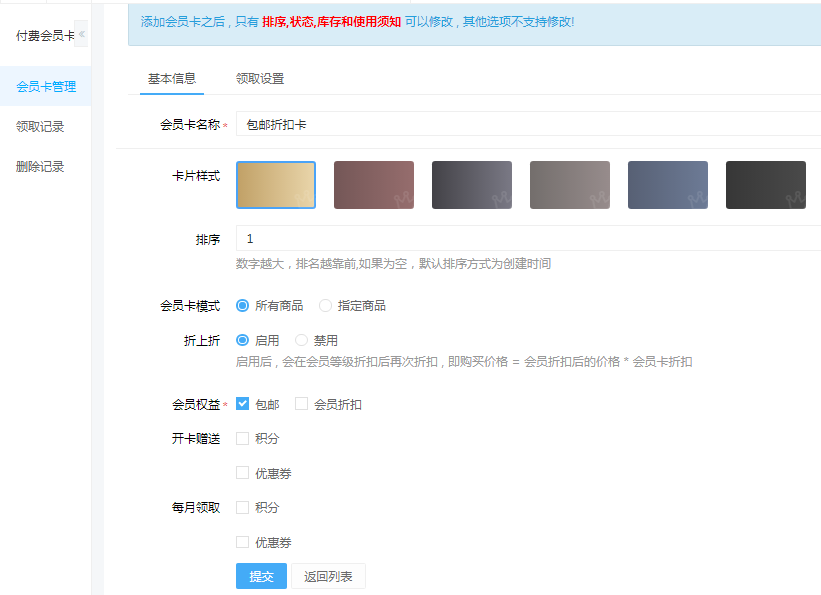
Task: Select 启用 for 折上折
Action: (242, 340)
